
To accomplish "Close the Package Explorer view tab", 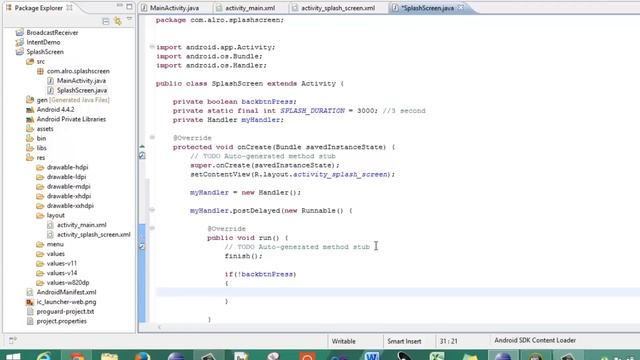I will pyautogui.click(x=69, y=8).
